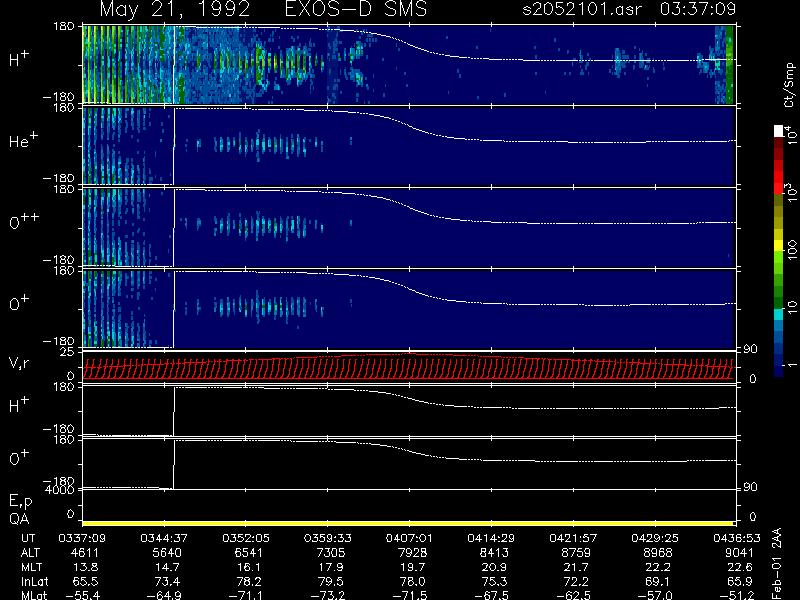Click the red V,r velocity trace panel
Image resolution: width=800 pixels, height=600 pixels.
pyautogui.click(x=408, y=368)
